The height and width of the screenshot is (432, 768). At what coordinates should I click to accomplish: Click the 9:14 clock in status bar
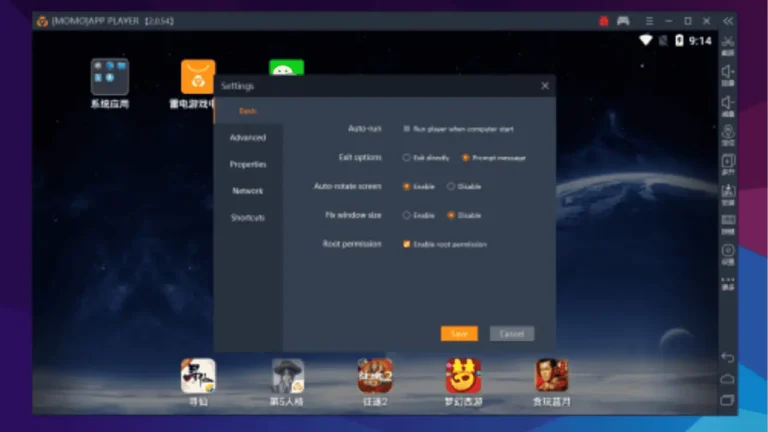click(700, 41)
